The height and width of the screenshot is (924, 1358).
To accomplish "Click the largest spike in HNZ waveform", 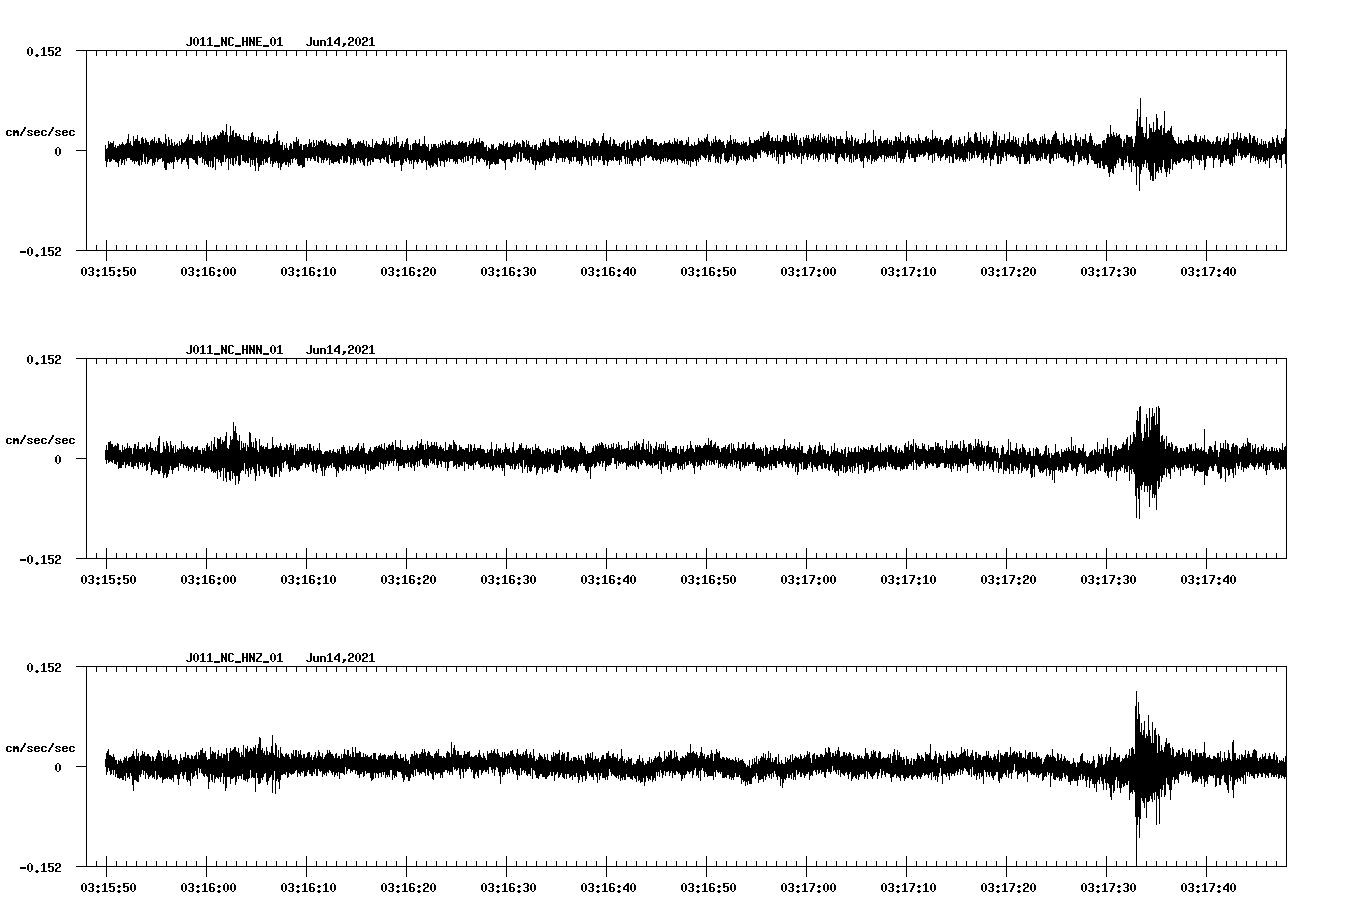I will coord(1137,778).
